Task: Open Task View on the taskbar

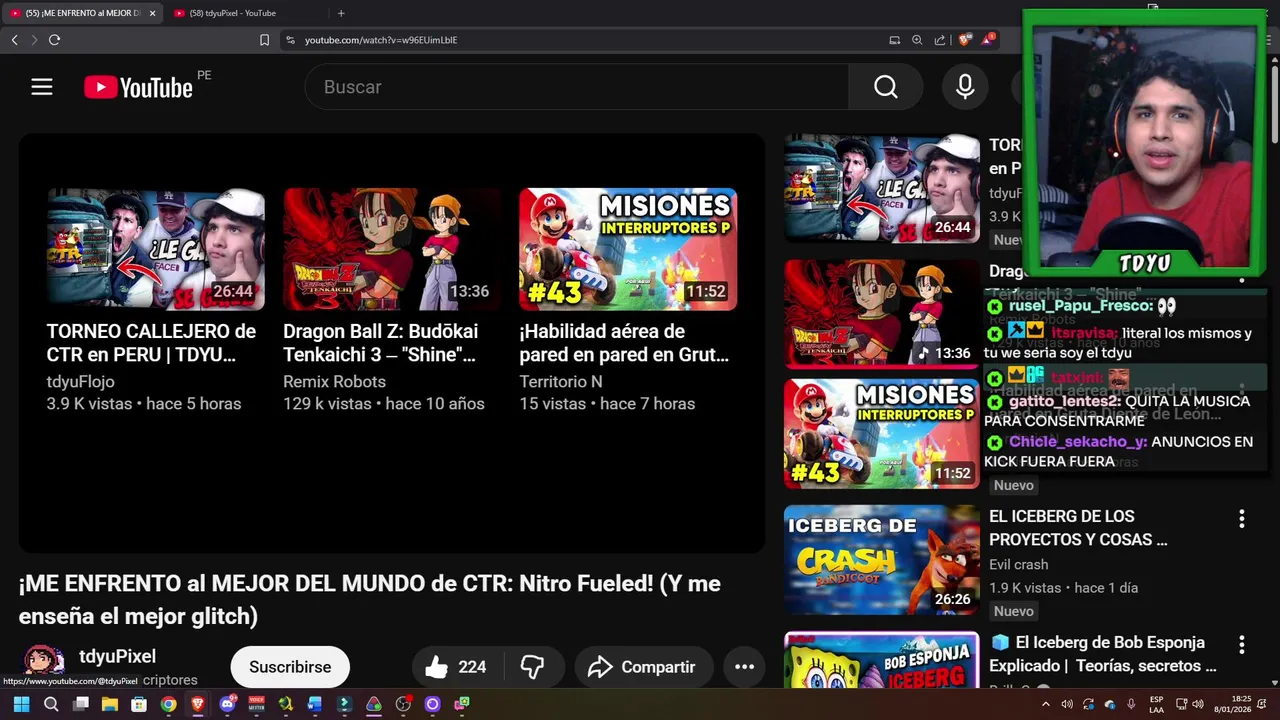Action: (81, 704)
